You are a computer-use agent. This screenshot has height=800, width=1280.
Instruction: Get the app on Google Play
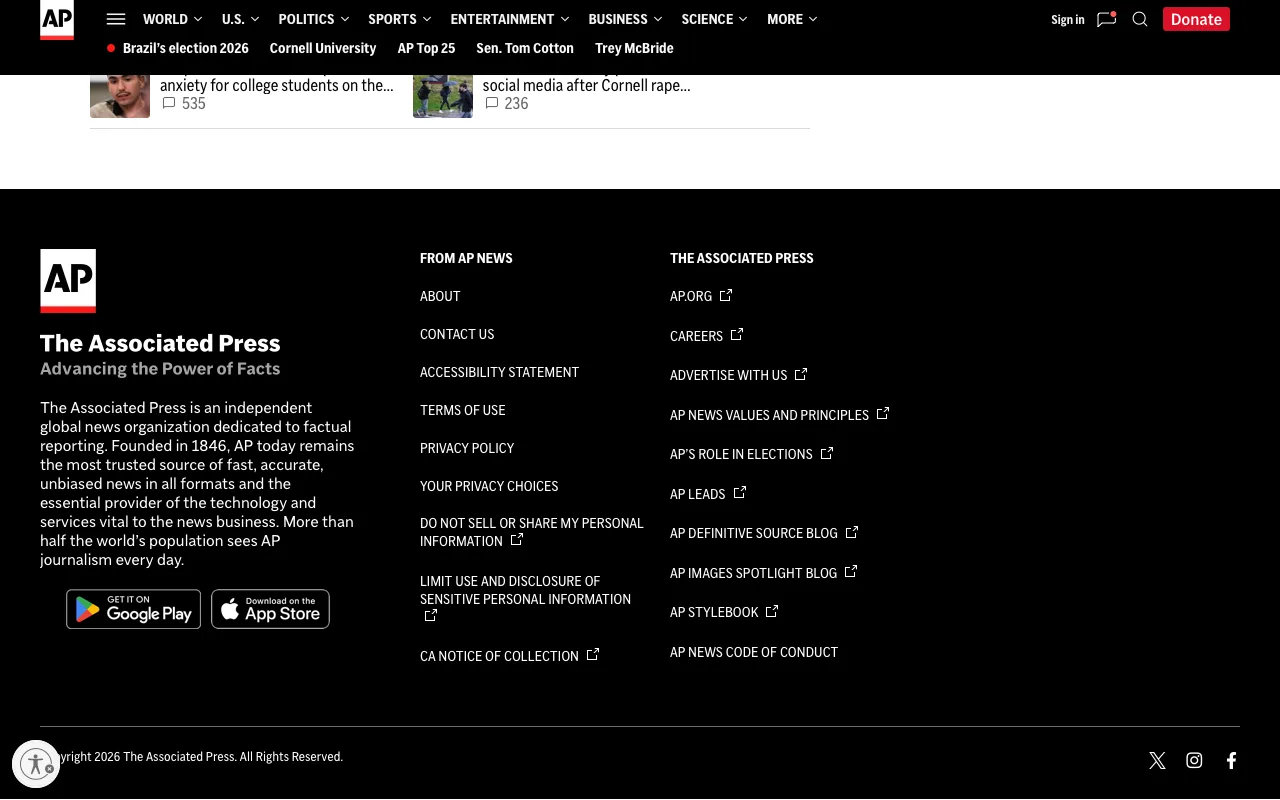coord(133,609)
